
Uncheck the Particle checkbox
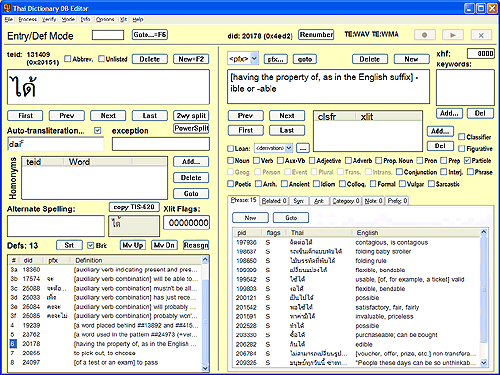click(x=467, y=161)
